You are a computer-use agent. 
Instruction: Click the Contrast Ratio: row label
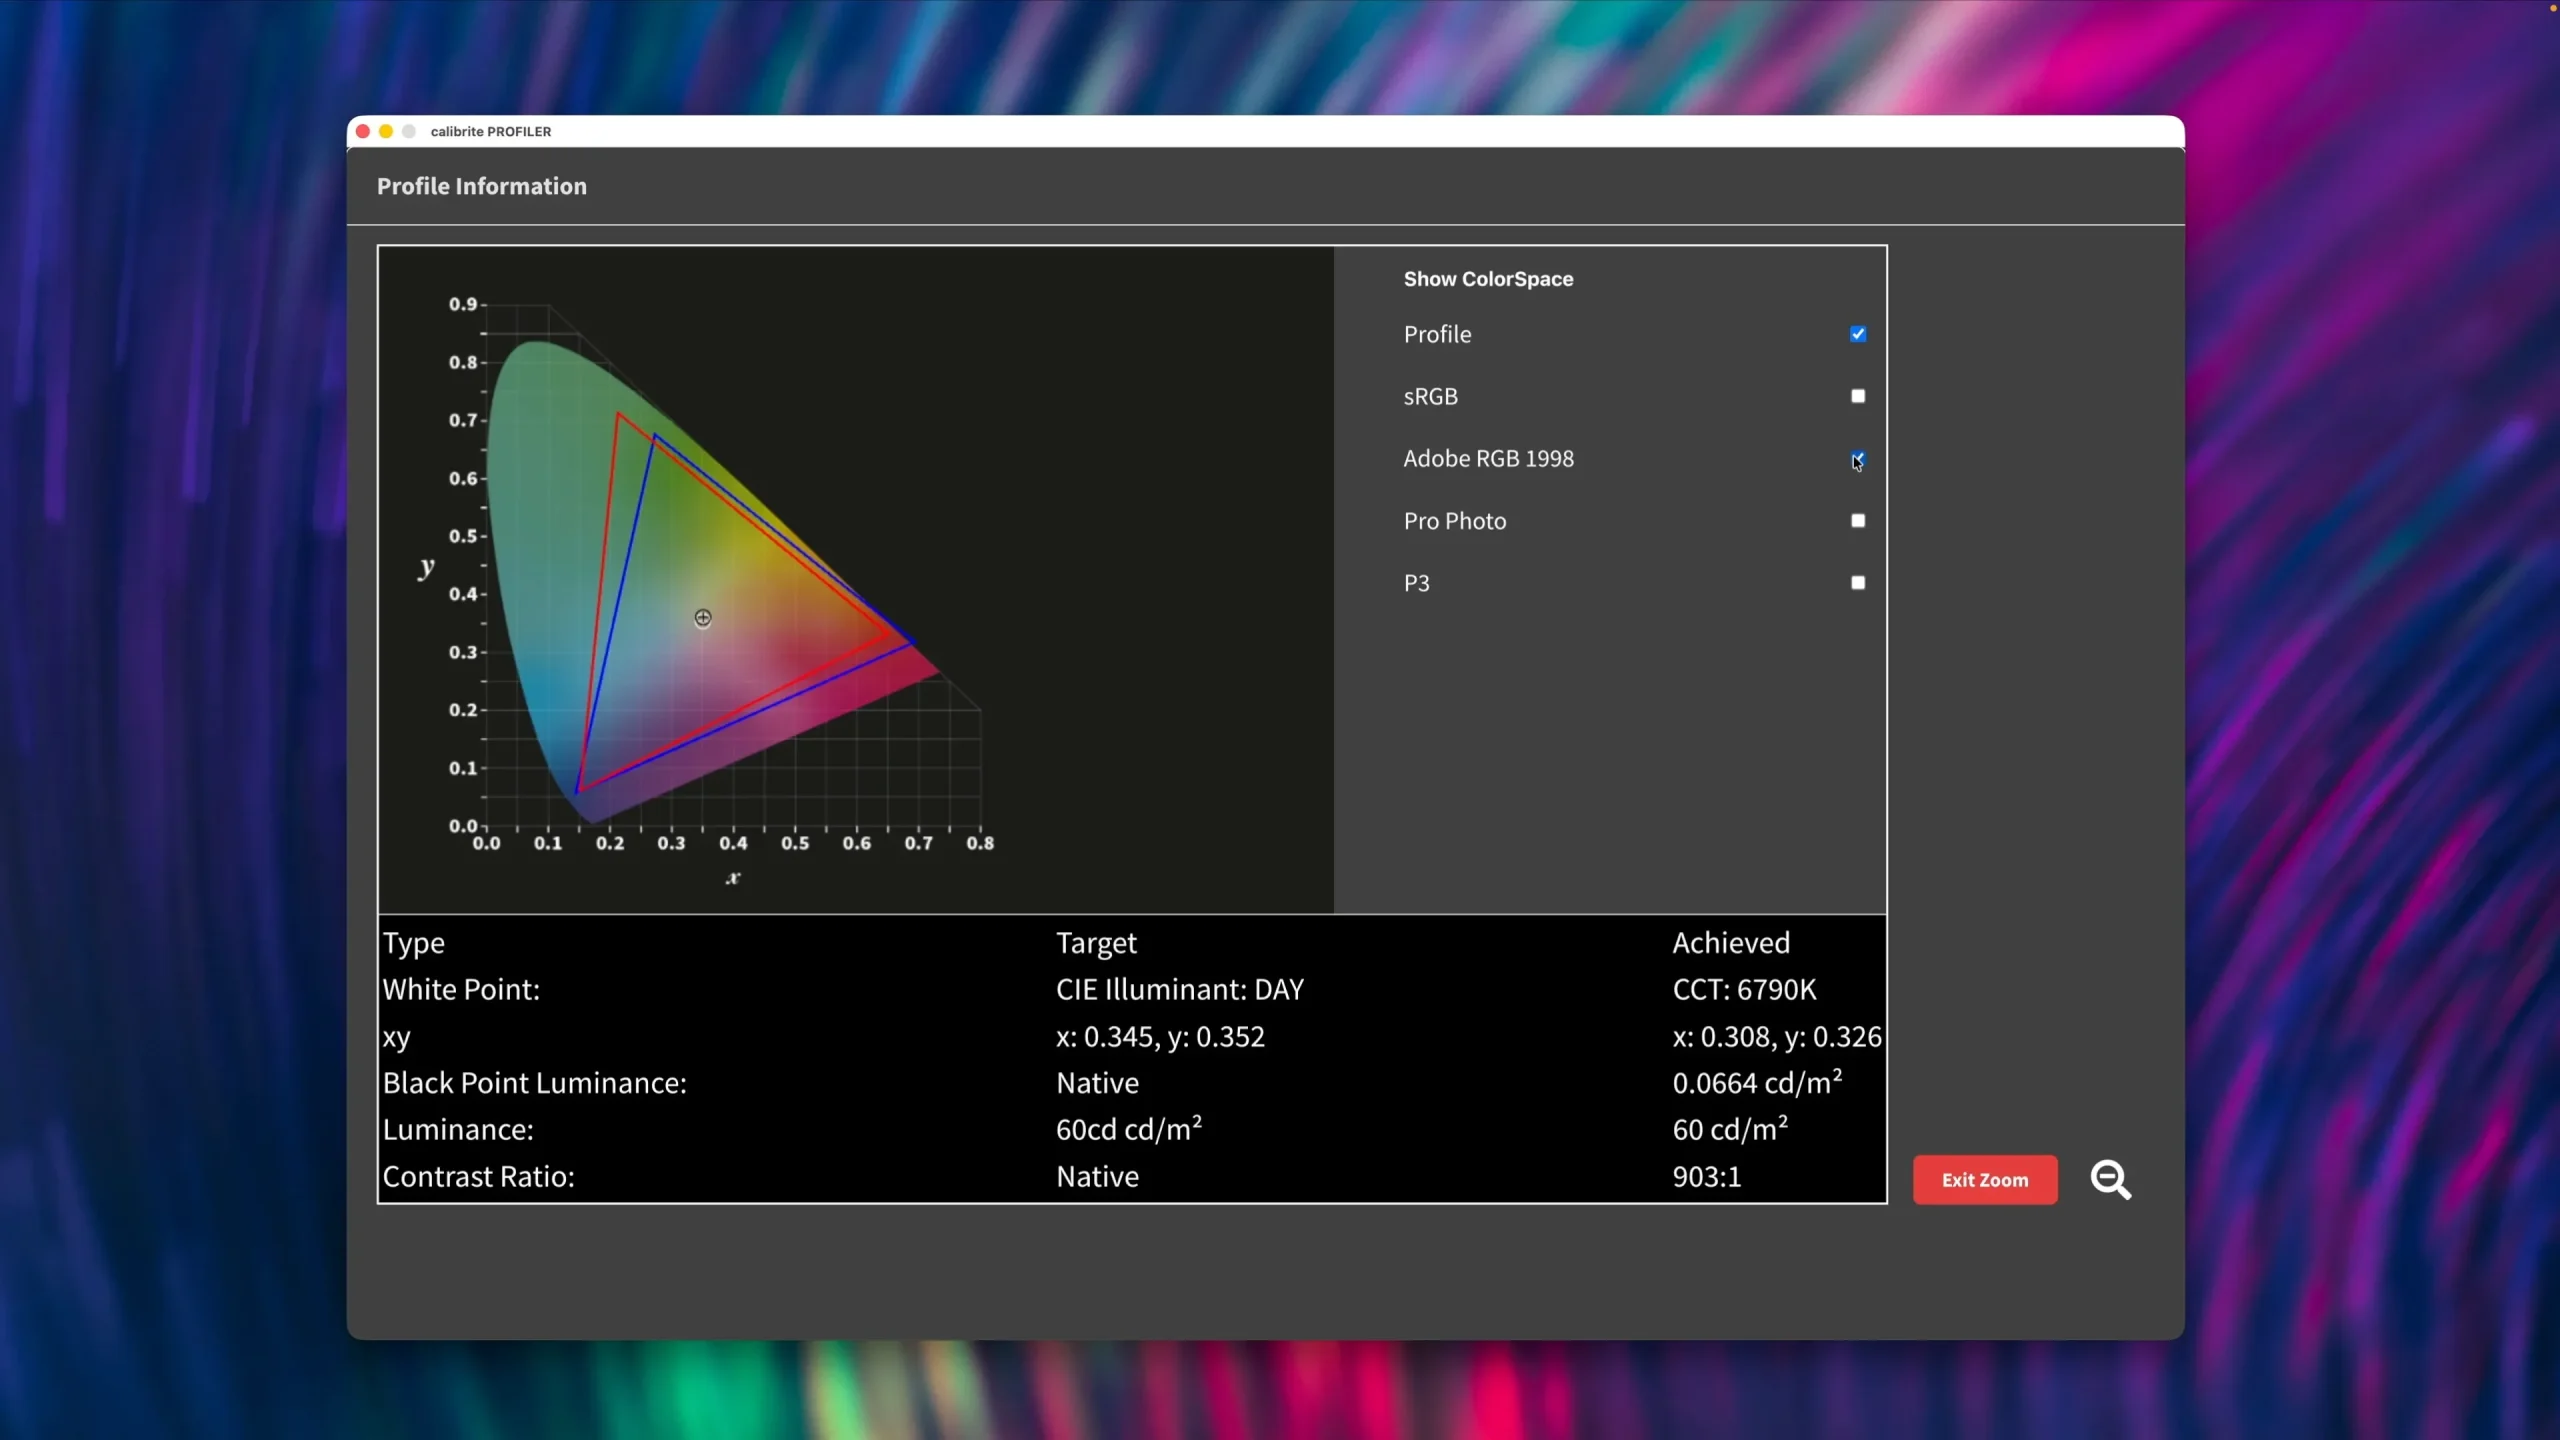(478, 1177)
